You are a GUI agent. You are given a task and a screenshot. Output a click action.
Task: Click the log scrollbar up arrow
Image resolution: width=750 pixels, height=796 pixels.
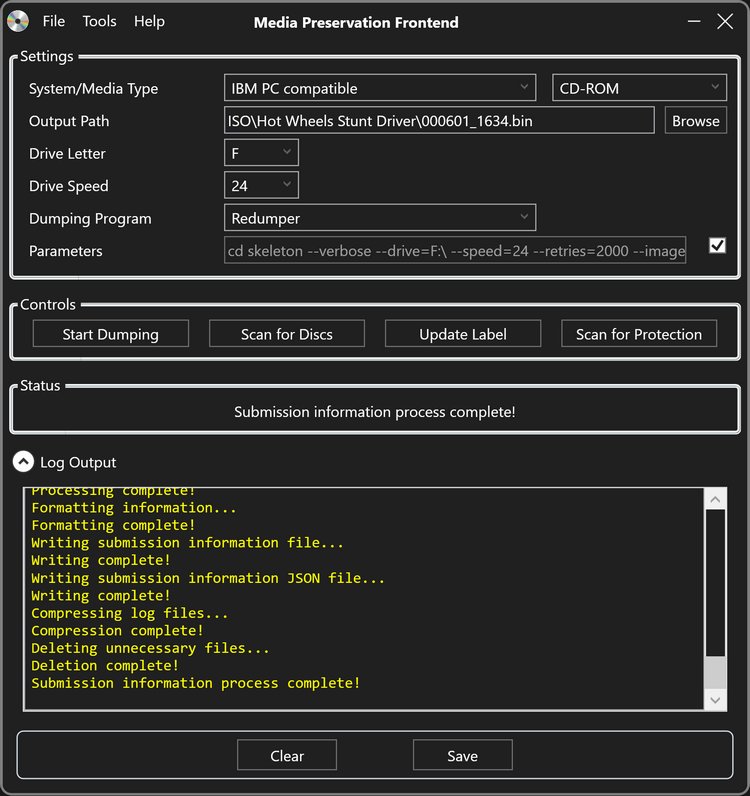click(x=715, y=500)
